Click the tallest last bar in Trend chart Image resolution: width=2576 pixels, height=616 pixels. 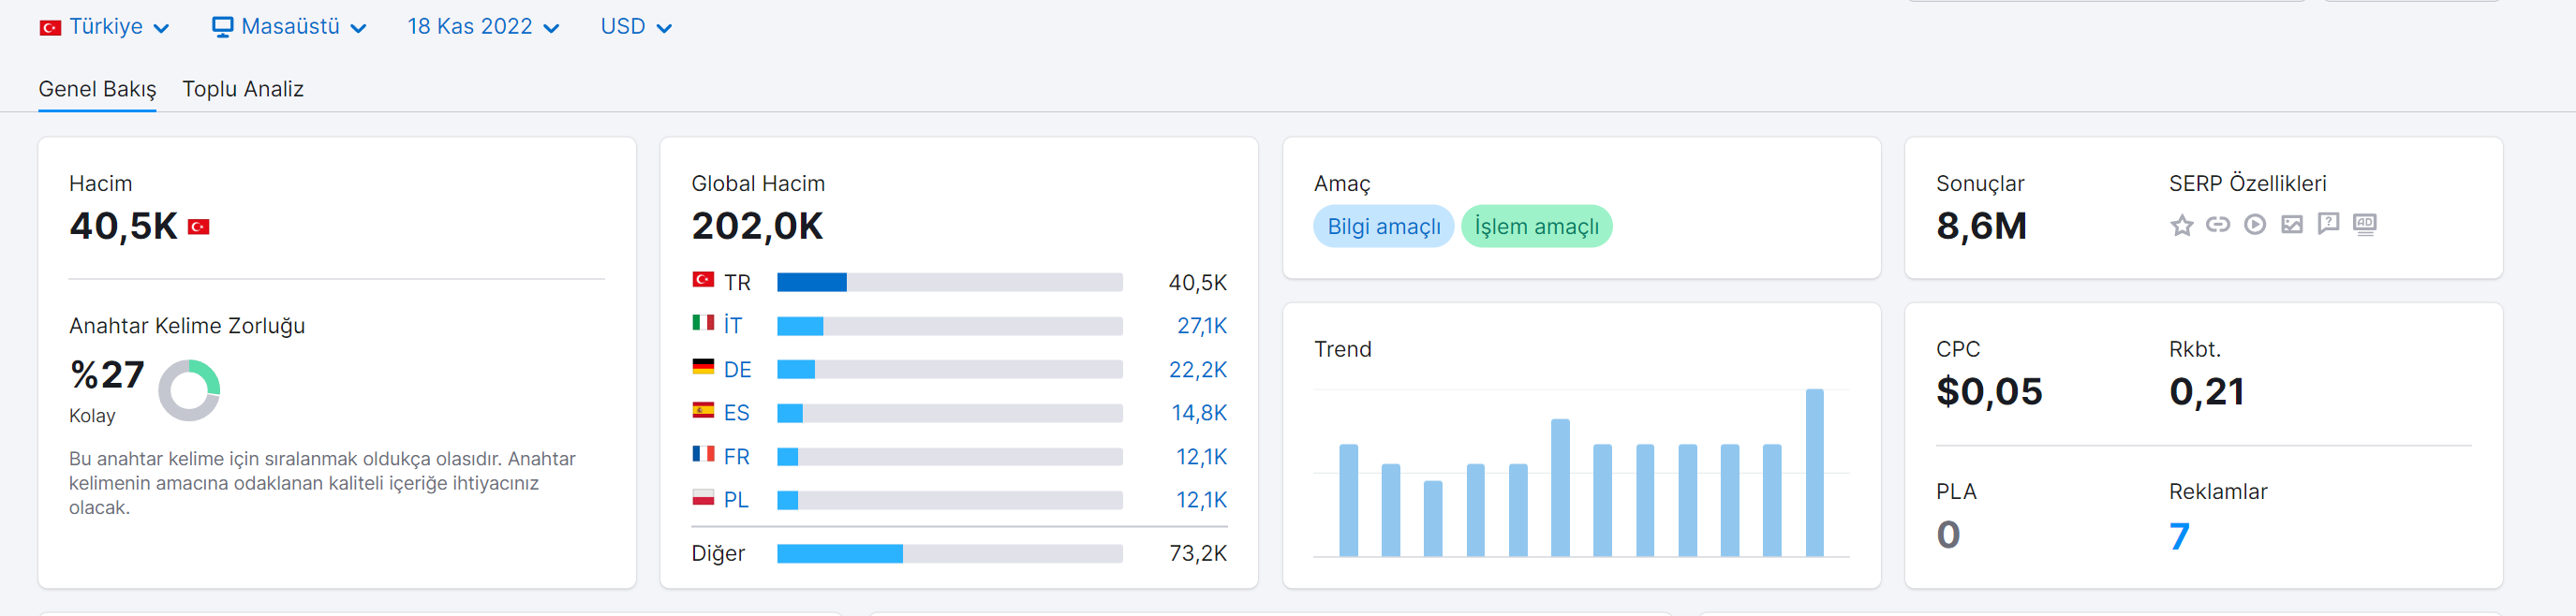1814,472
